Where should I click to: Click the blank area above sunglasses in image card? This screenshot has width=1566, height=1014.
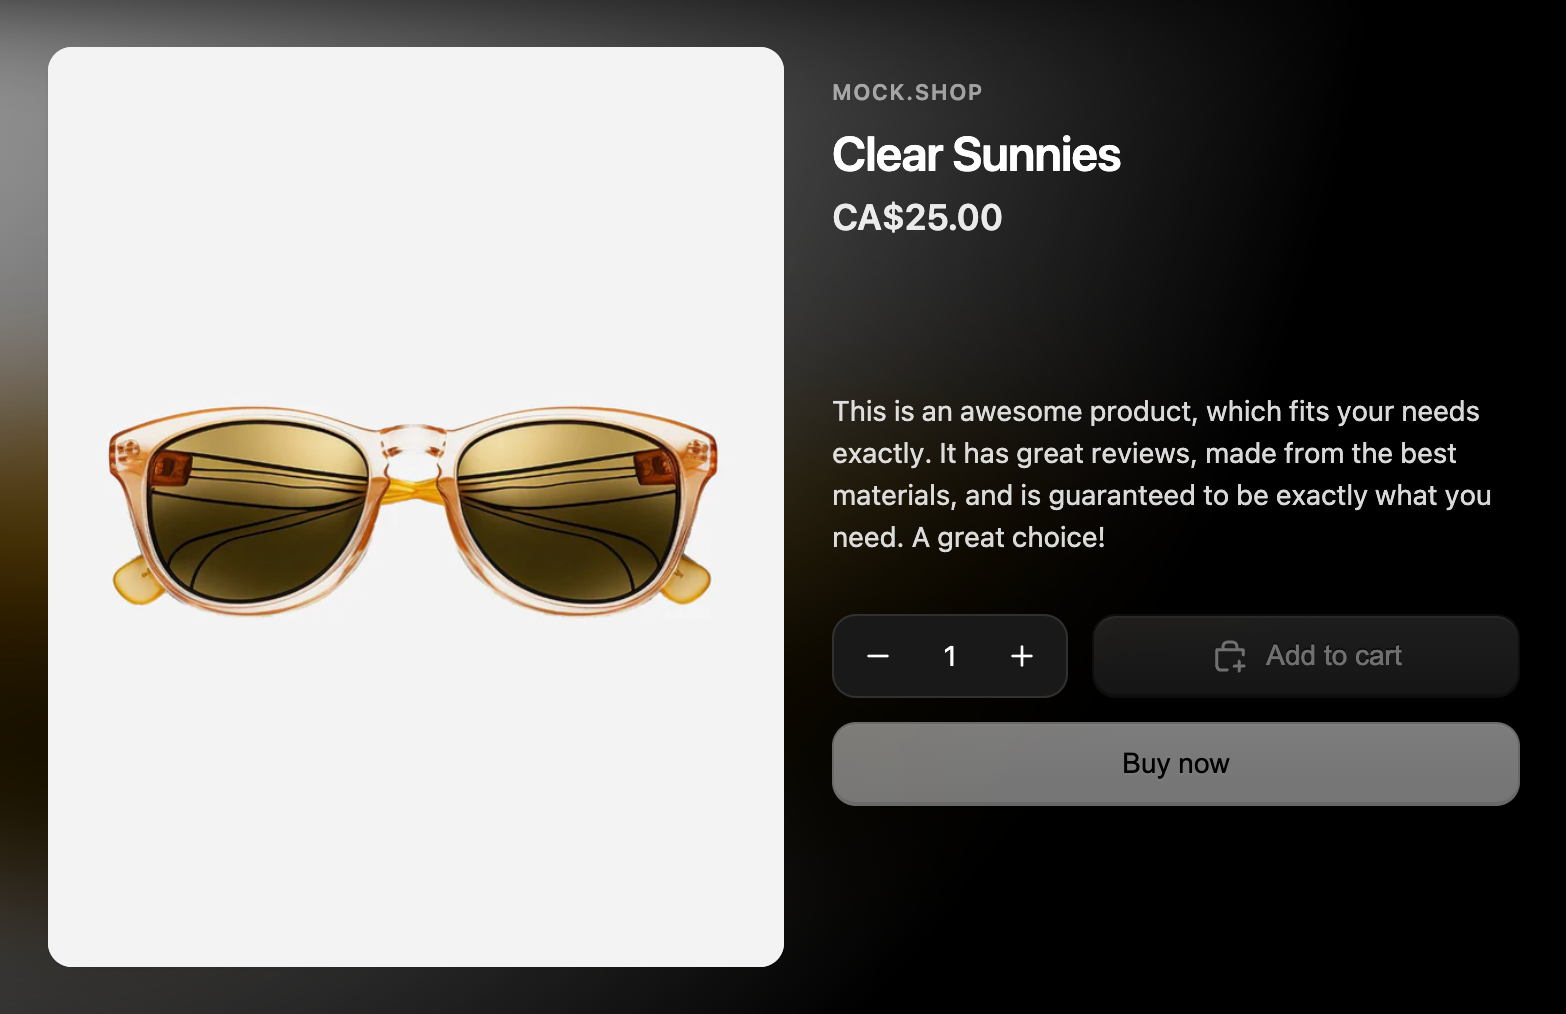416,225
